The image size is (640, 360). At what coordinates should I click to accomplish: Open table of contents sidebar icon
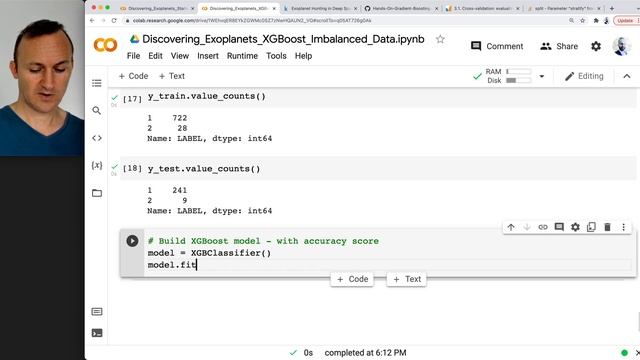click(x=97, y=83)
